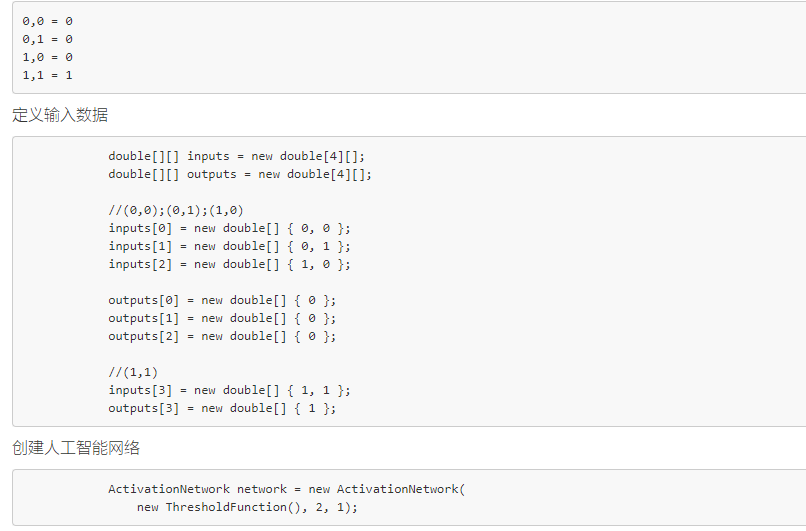806x531 pixels.
Task: Click the line '1,0 = 0' in truth table
Action: tap(47, 58)
